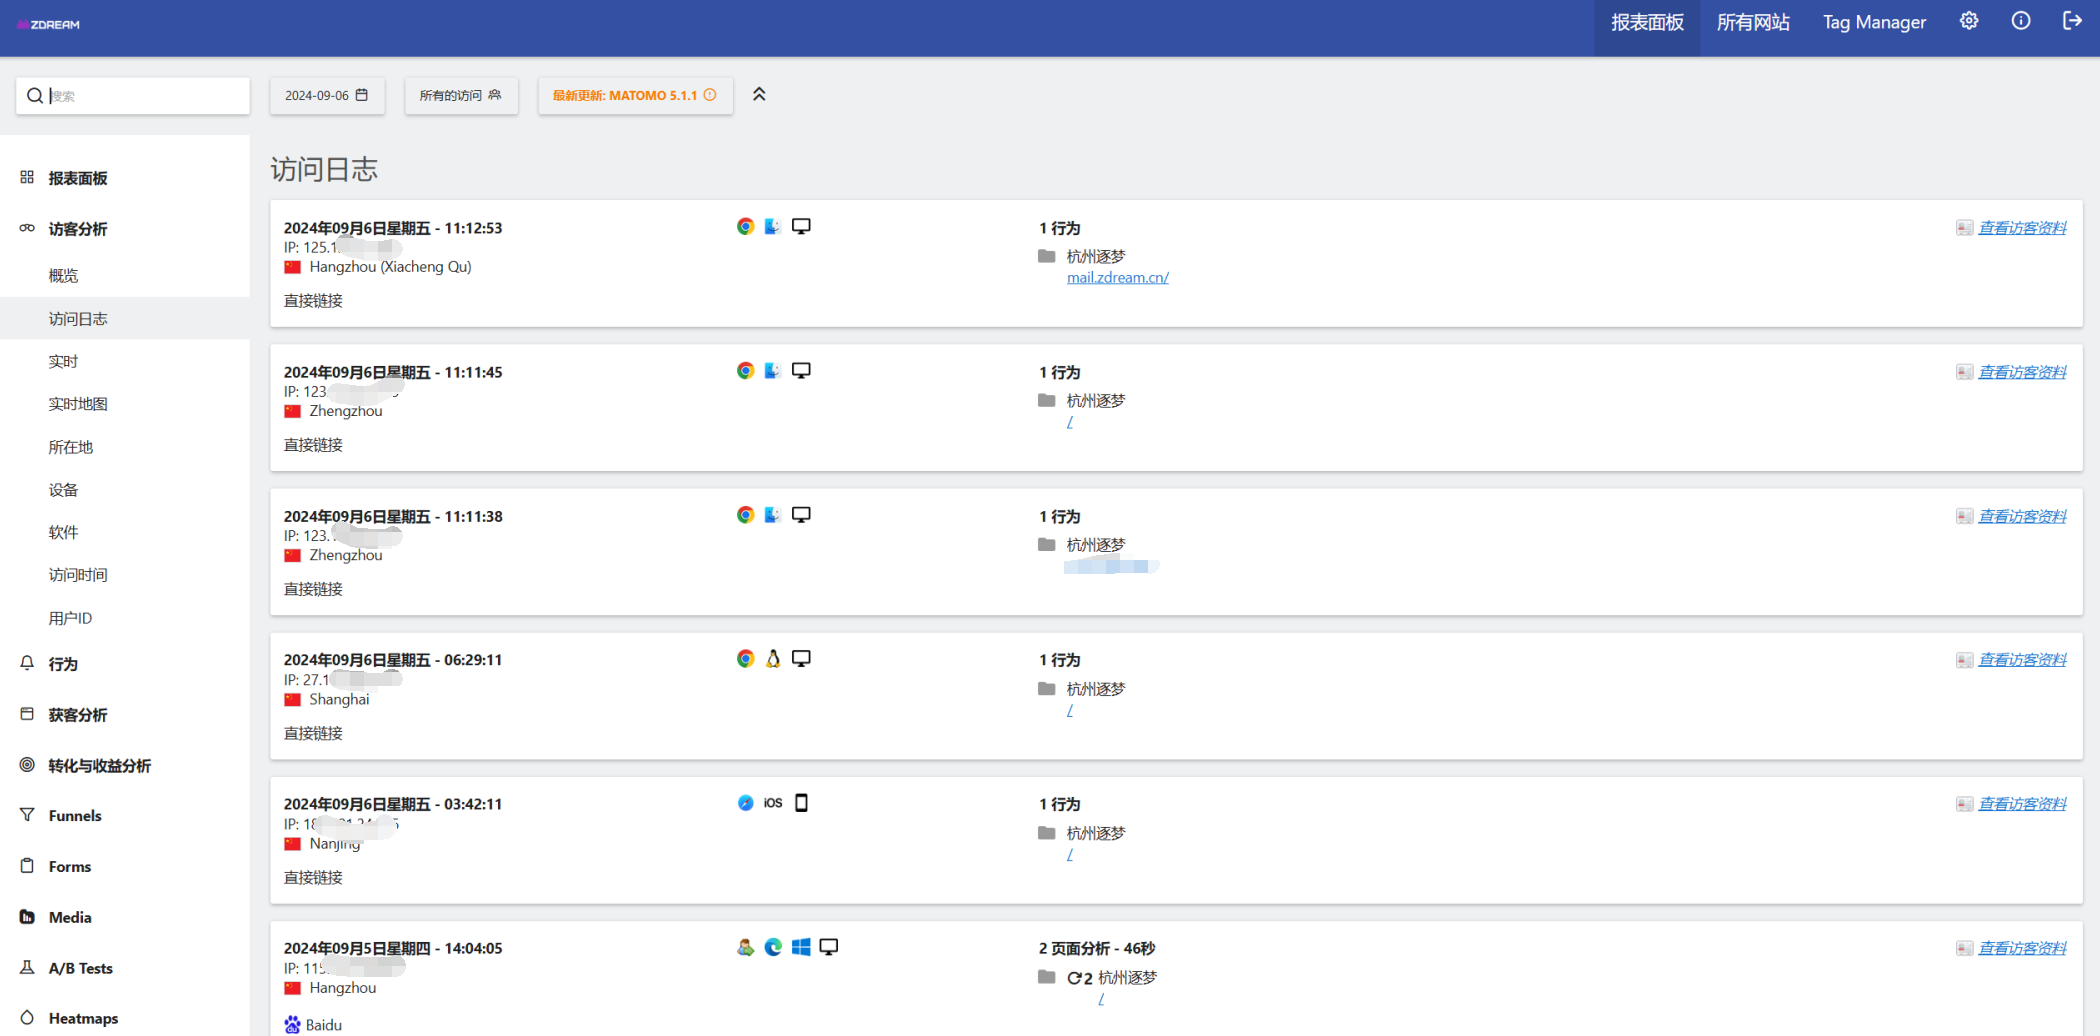Click 查看访客资料 for the Shanghai visit

2021,660
